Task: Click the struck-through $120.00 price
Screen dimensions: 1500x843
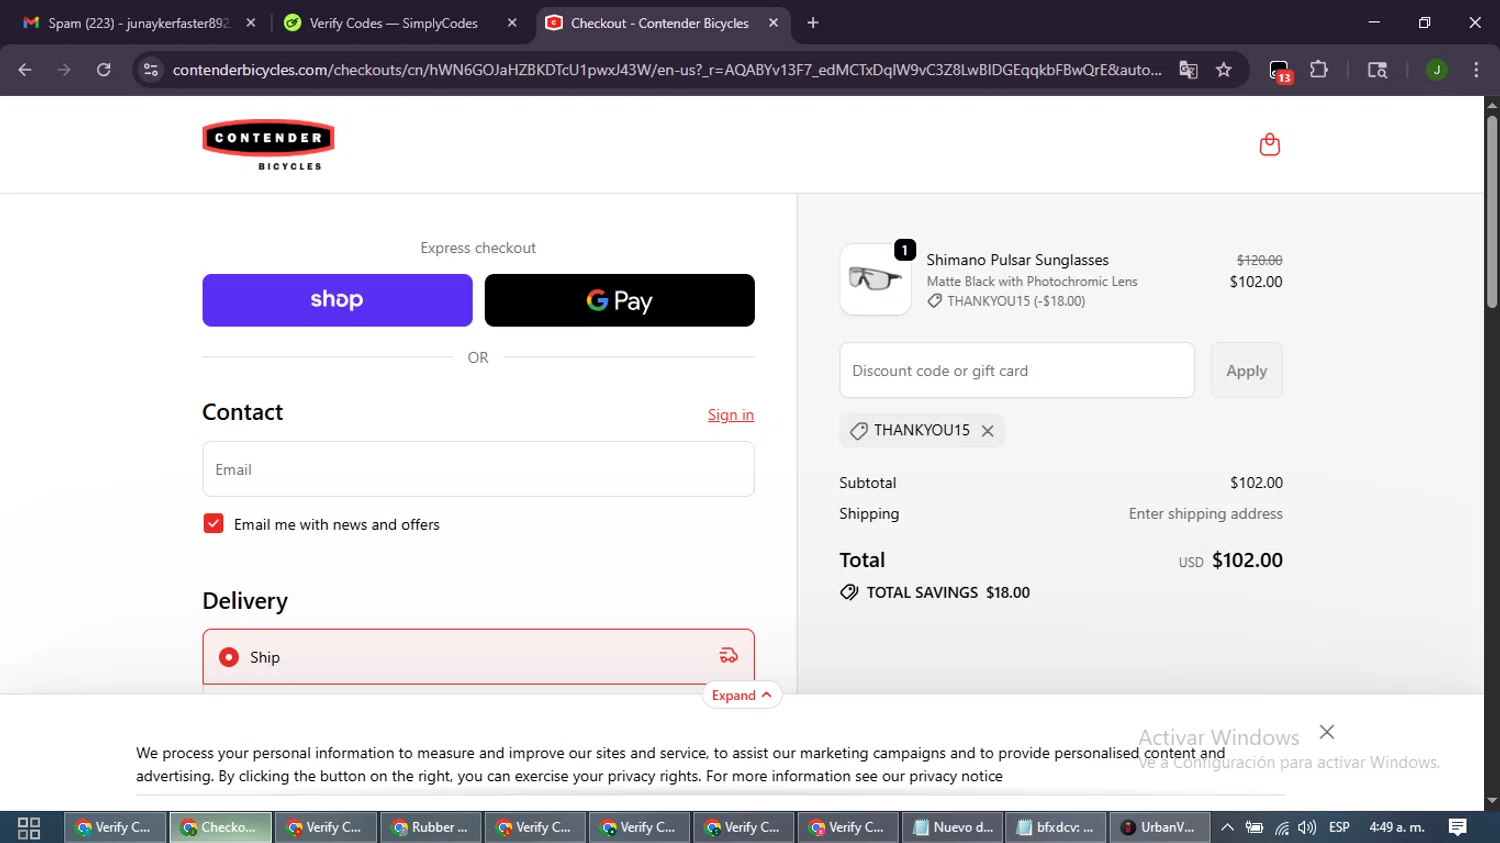Action: tap(1260, 260)
